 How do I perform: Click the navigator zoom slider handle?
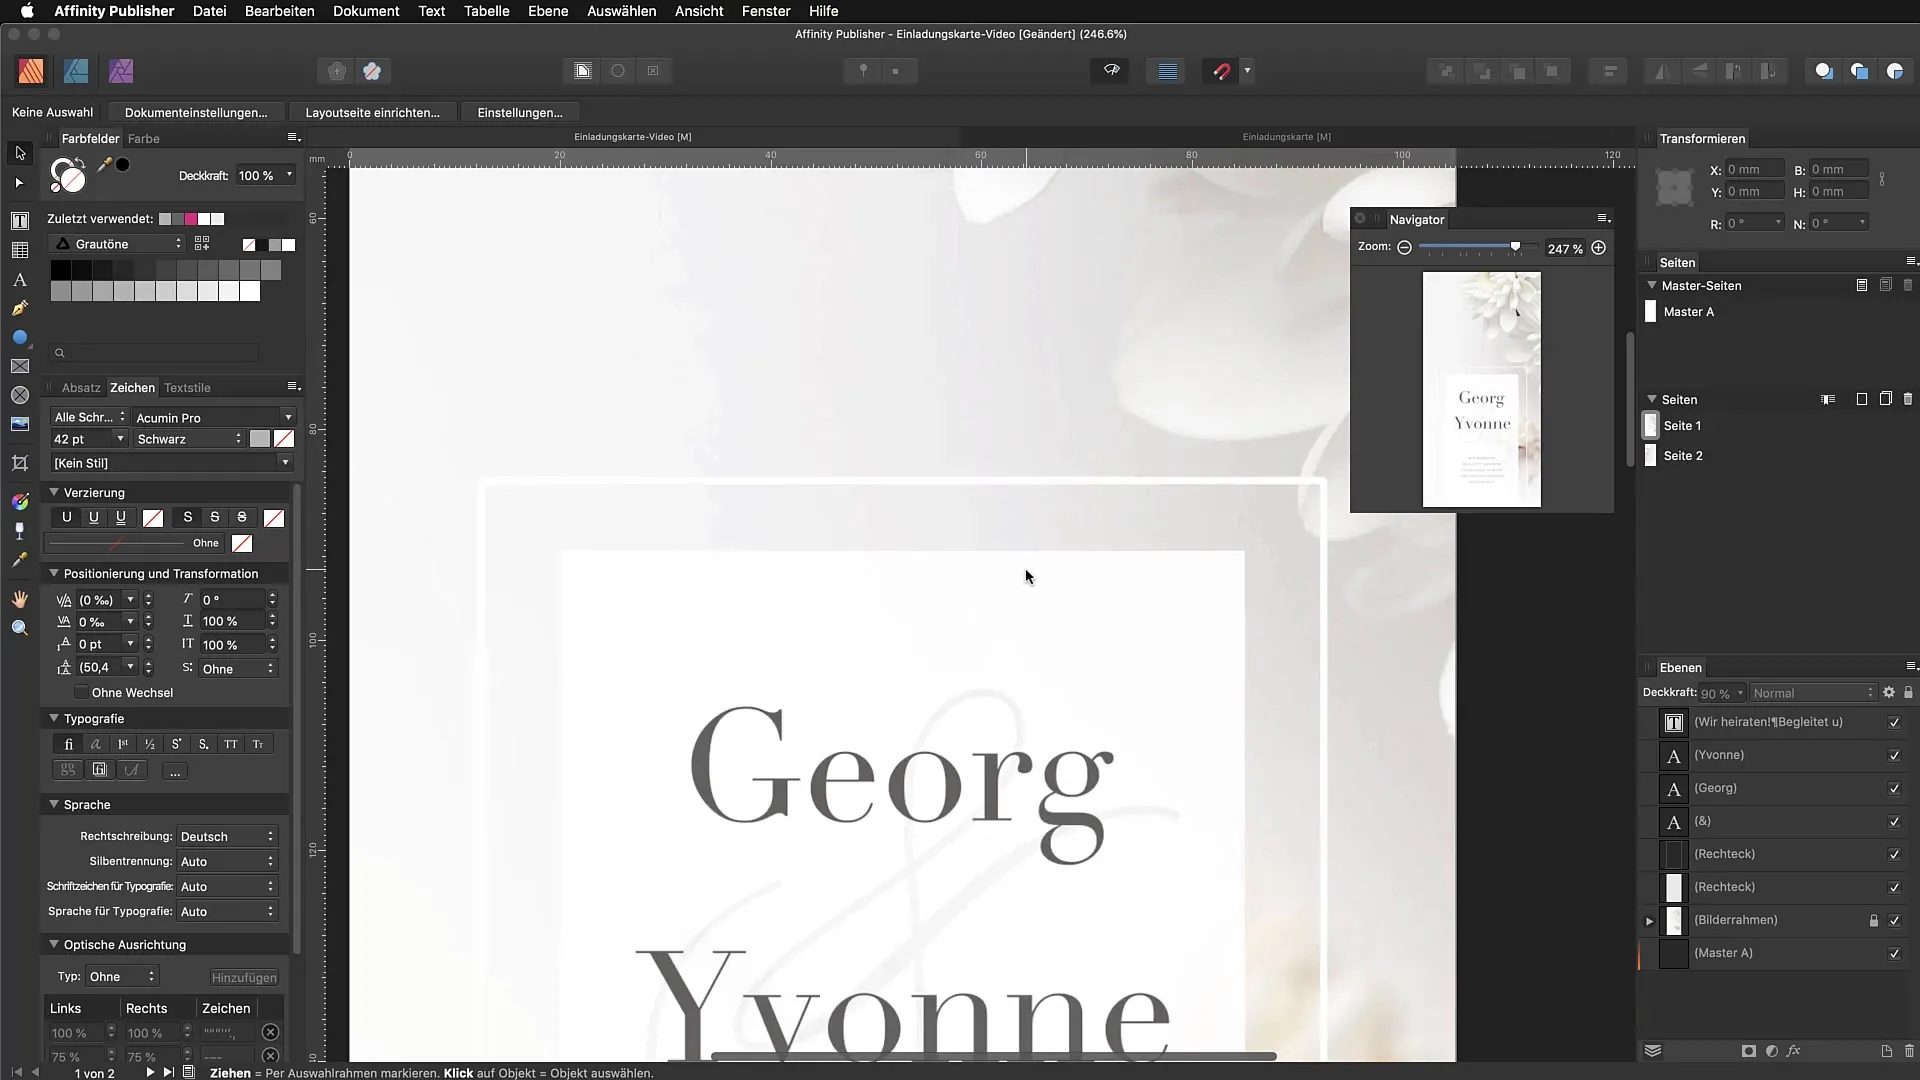(x=1515, y=247)
